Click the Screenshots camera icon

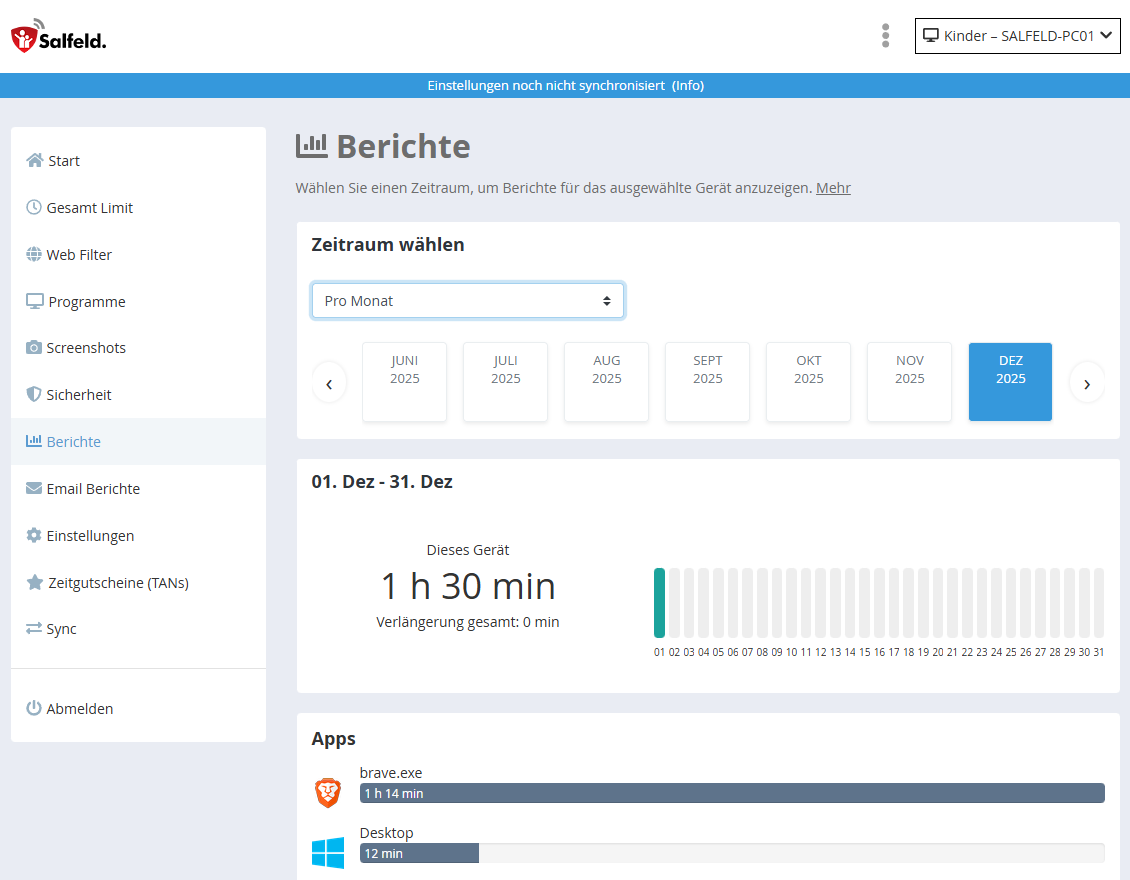click(x=34, y=348)
